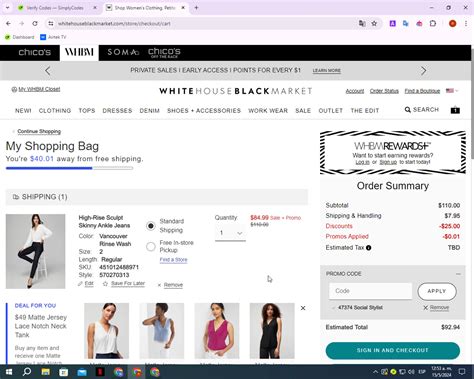Viewport: 474px width, 379px height.
Task: Open Dashboard bookmark
Action: pos(20,37)
